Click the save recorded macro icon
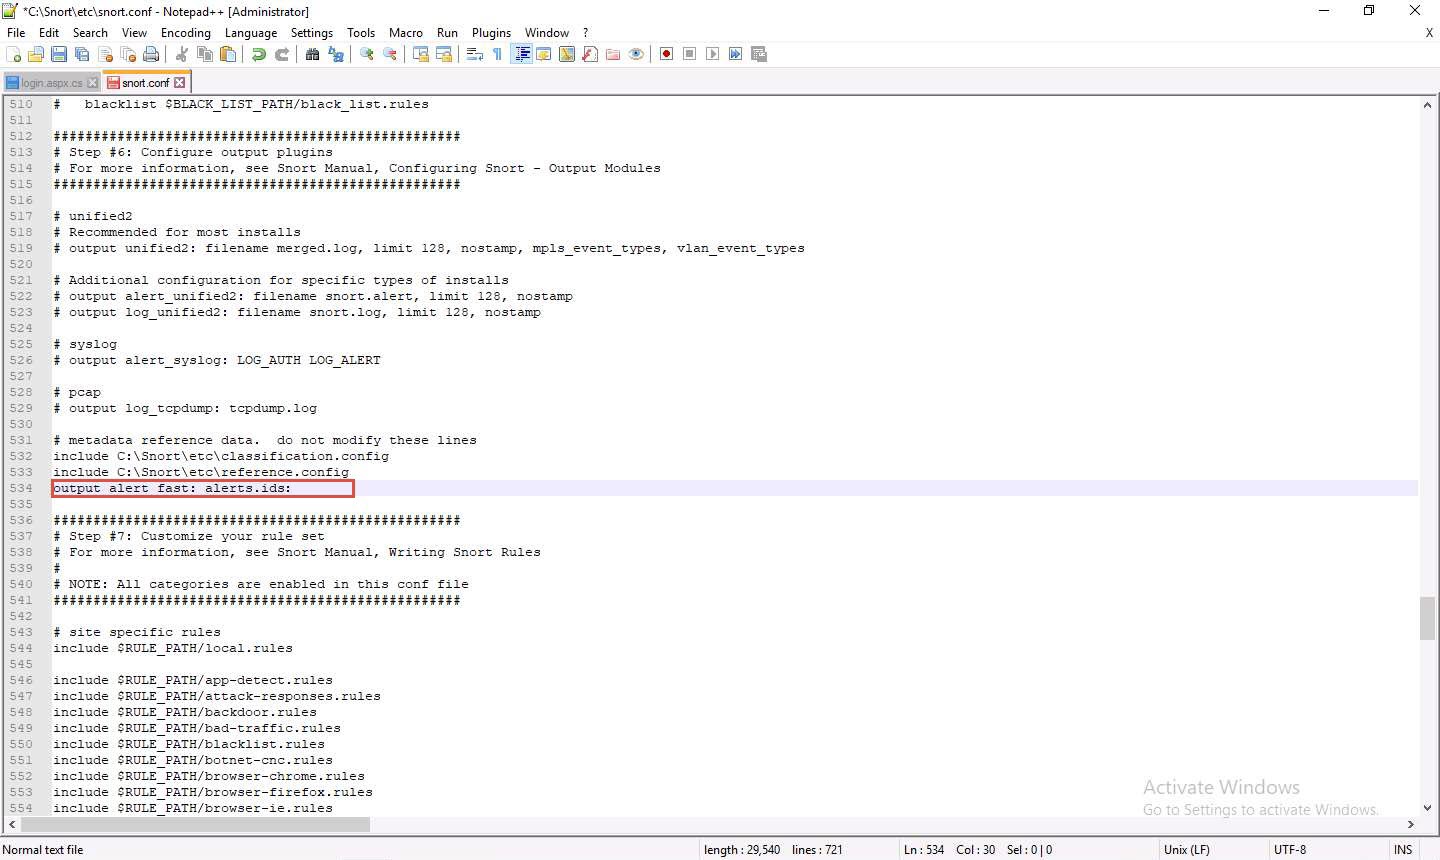The height and width of the screenshot is (860, 1440). [759, 54]
